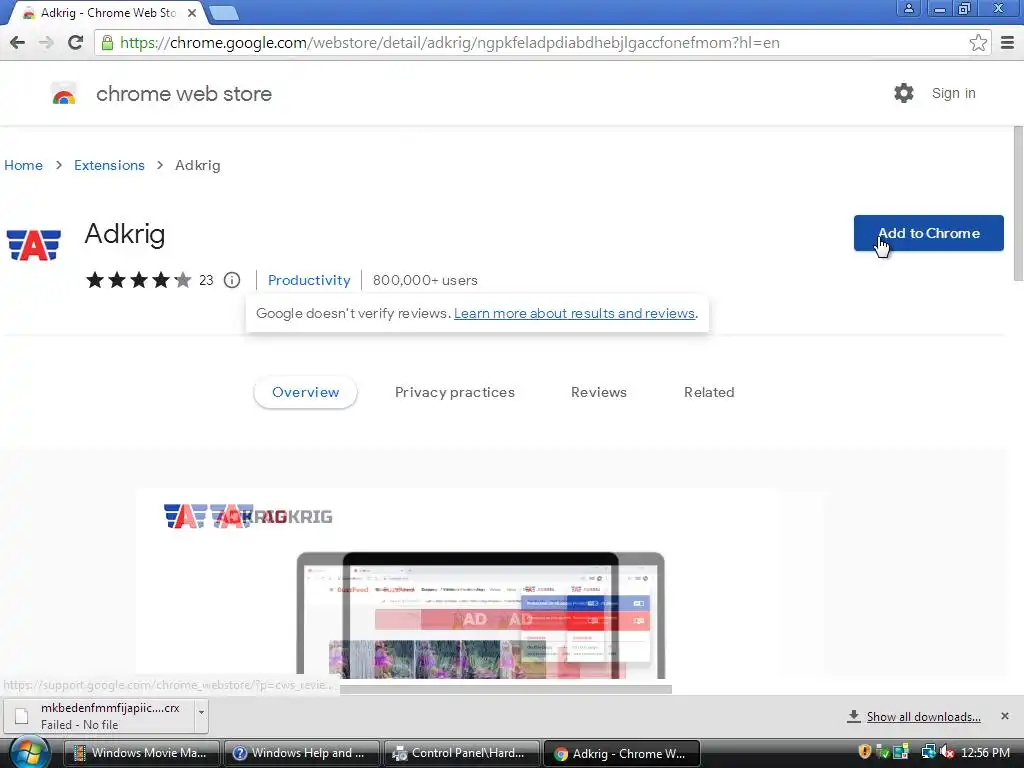
Task: Select the Adkrig Chrome Web Store browser tab
Action: [x=108, y=13]
